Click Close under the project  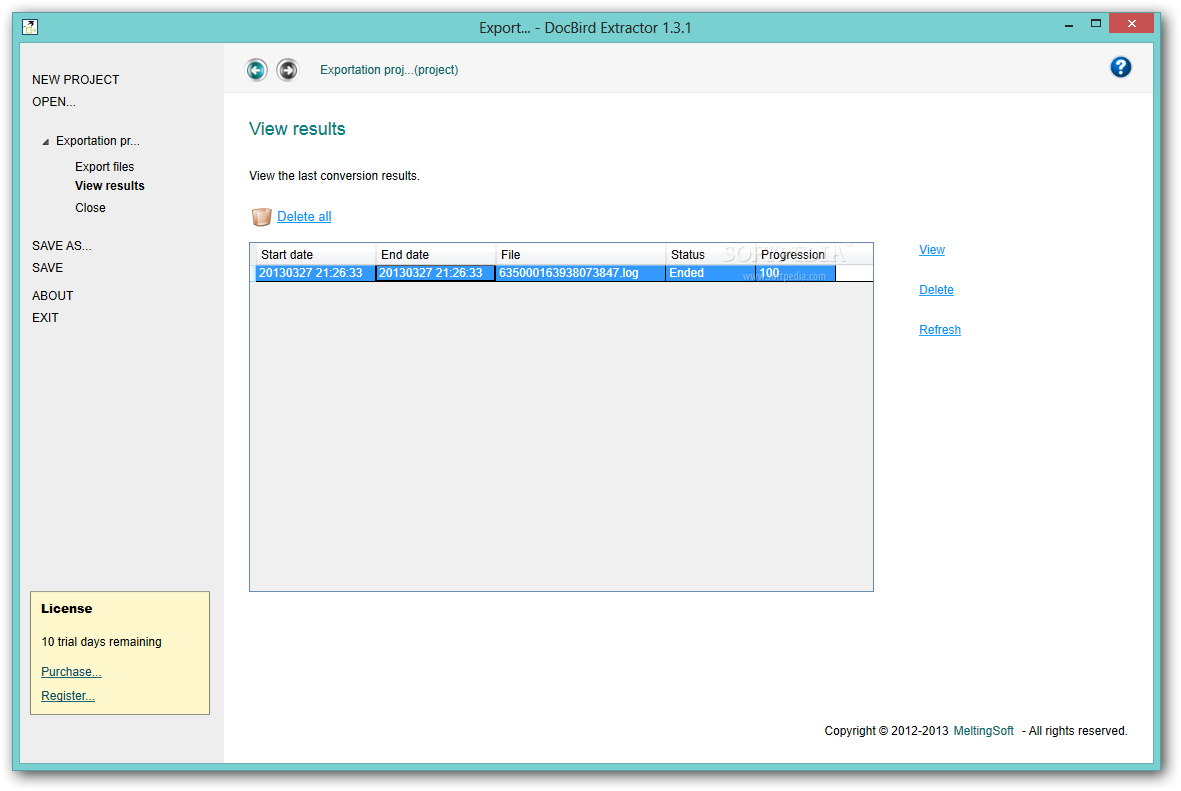(90, 207)
